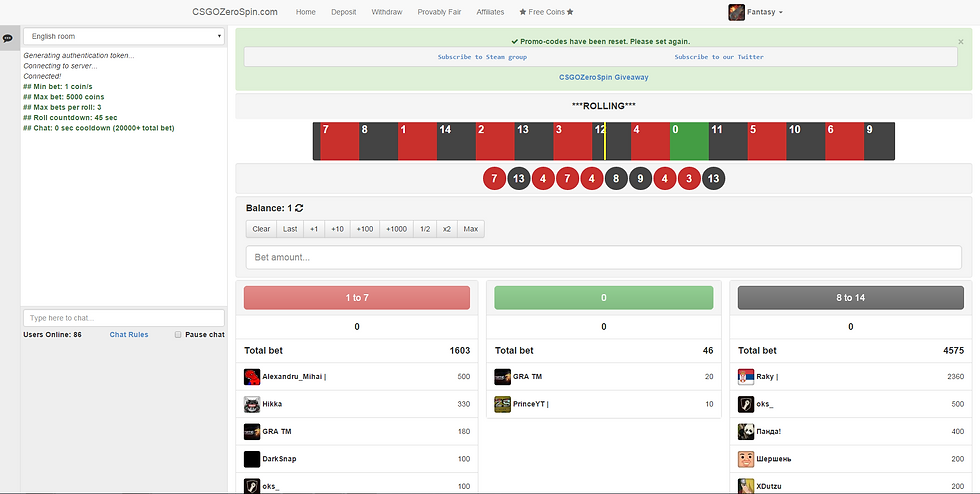Open the Free Coins page
This screenshot has width=980, height=494.
pyautogui.click(x=546, y=12)
